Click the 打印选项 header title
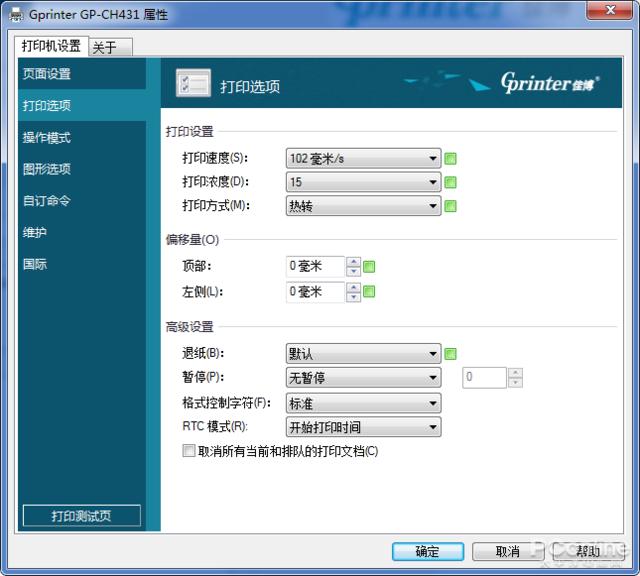Viewport: 640px width, 576px height. pos(250,87)
